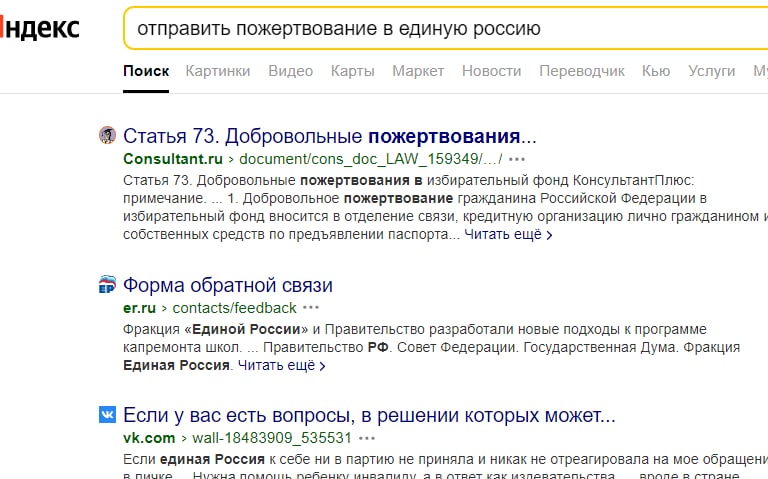
Task: Click the VK favicon beside the third result
Action: (107, 414)
